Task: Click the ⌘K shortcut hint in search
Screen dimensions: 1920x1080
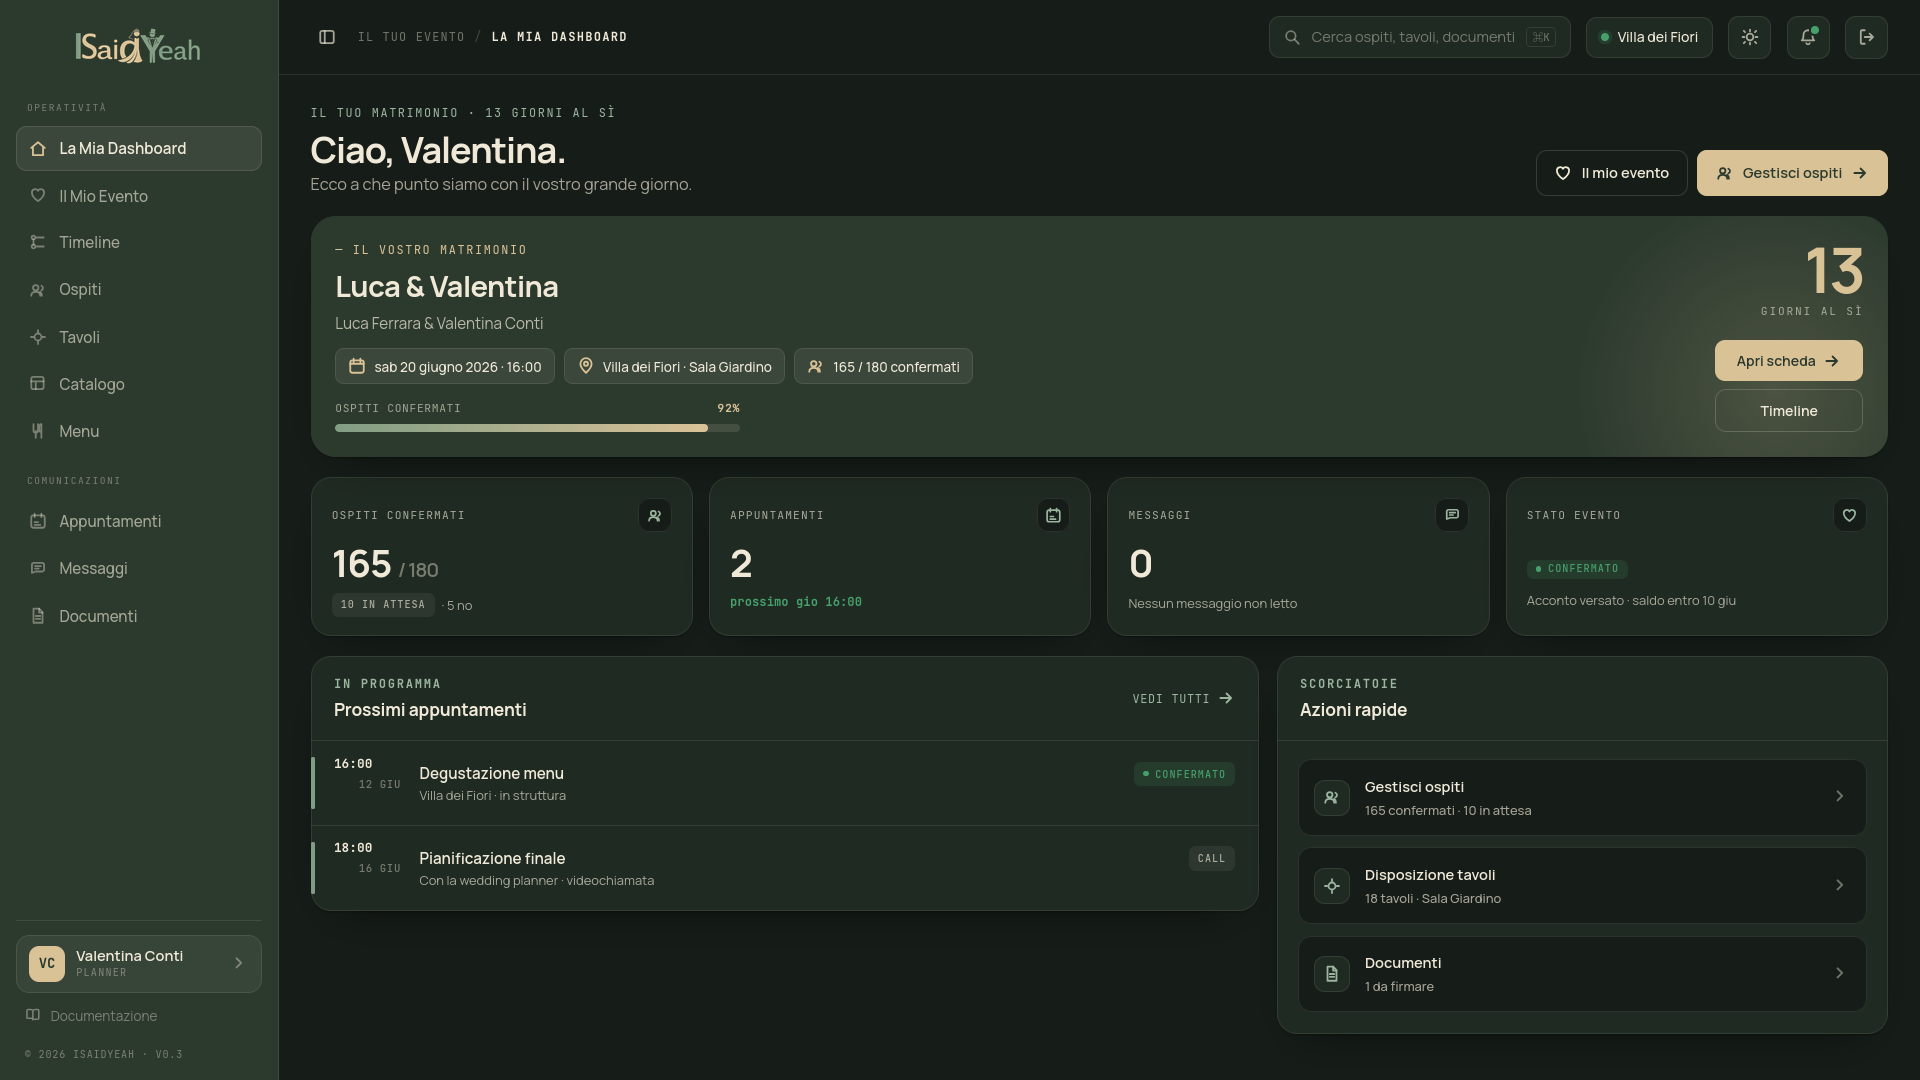Action: (1540, 37)
